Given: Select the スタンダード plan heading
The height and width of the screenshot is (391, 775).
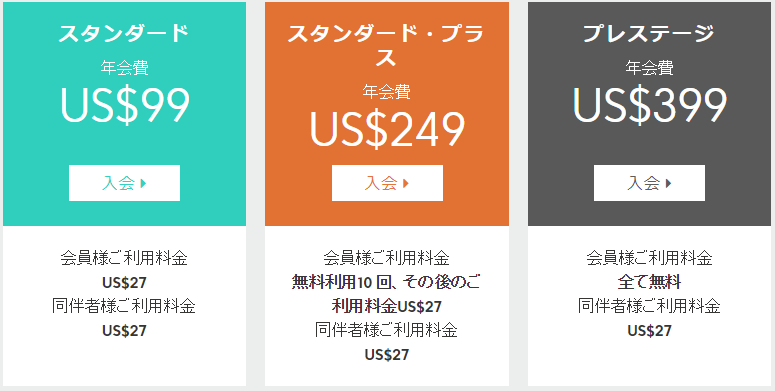Looking at the screenshot, I should pos(124,33).
